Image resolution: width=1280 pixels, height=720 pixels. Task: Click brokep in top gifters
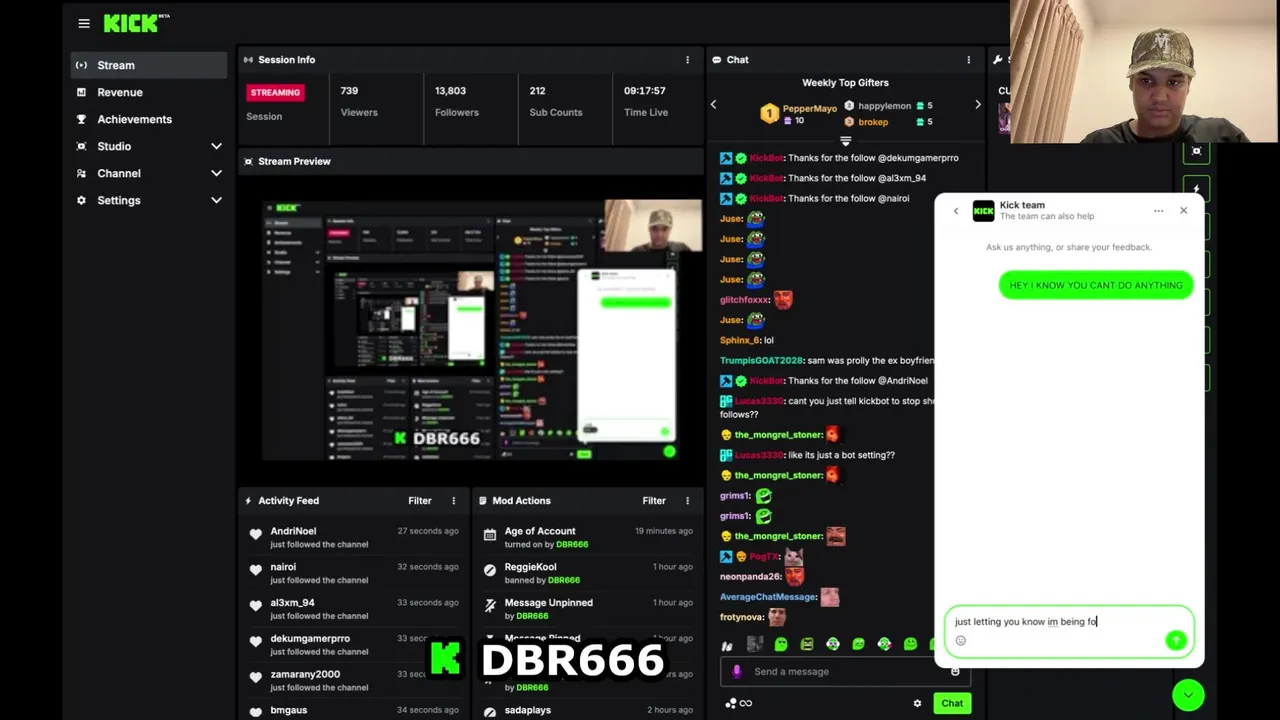tap(873, 122)
